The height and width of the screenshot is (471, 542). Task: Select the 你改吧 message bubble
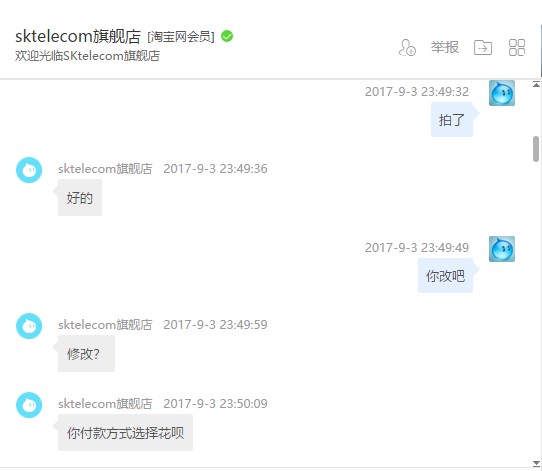pos(445,276)
